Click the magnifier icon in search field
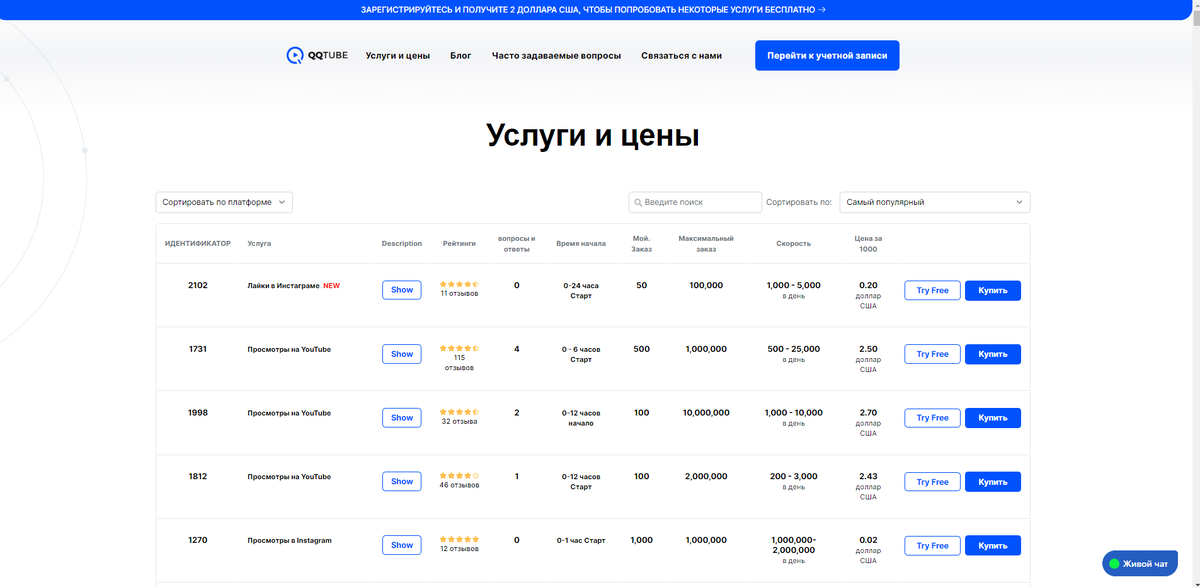 (637, 202)
